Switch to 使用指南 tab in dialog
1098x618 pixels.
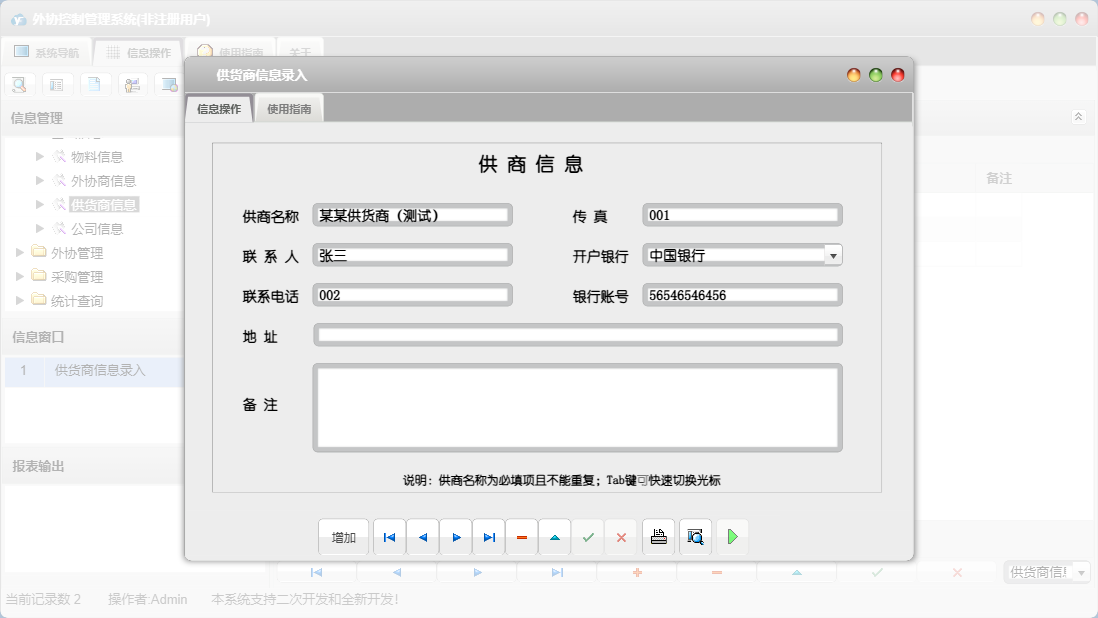[289, 109]
